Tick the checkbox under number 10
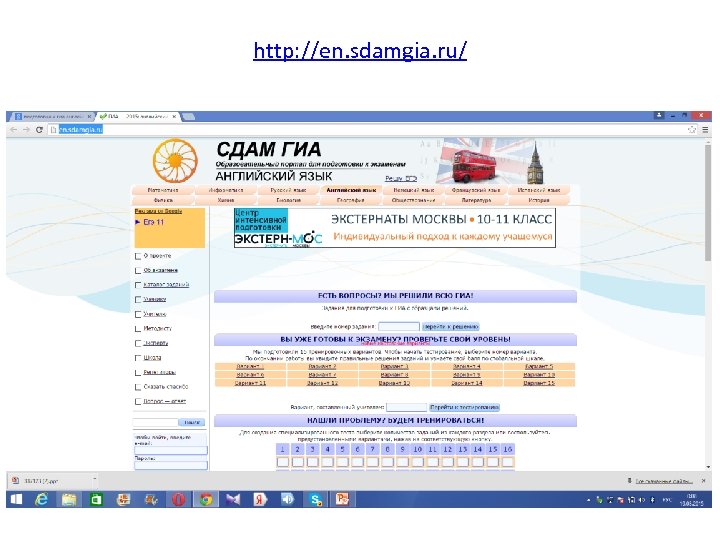The height and width of the screenshot is (540, 720). 418,461
